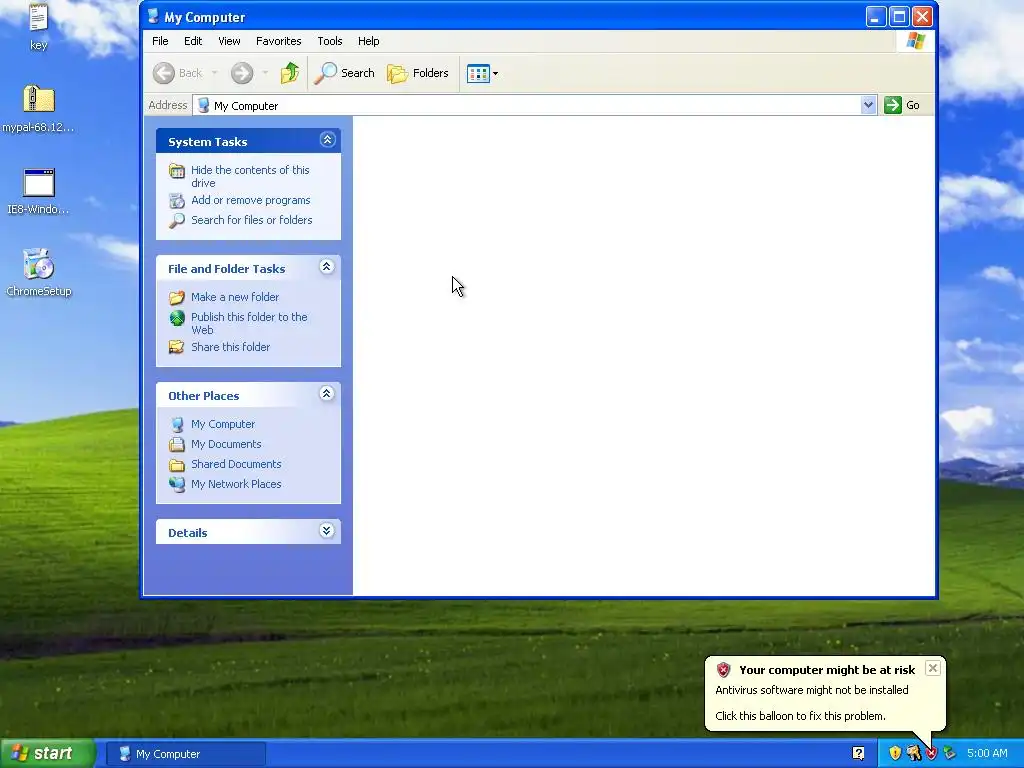Click the taskbar clock showing 5:00 AM

point(987,754)
